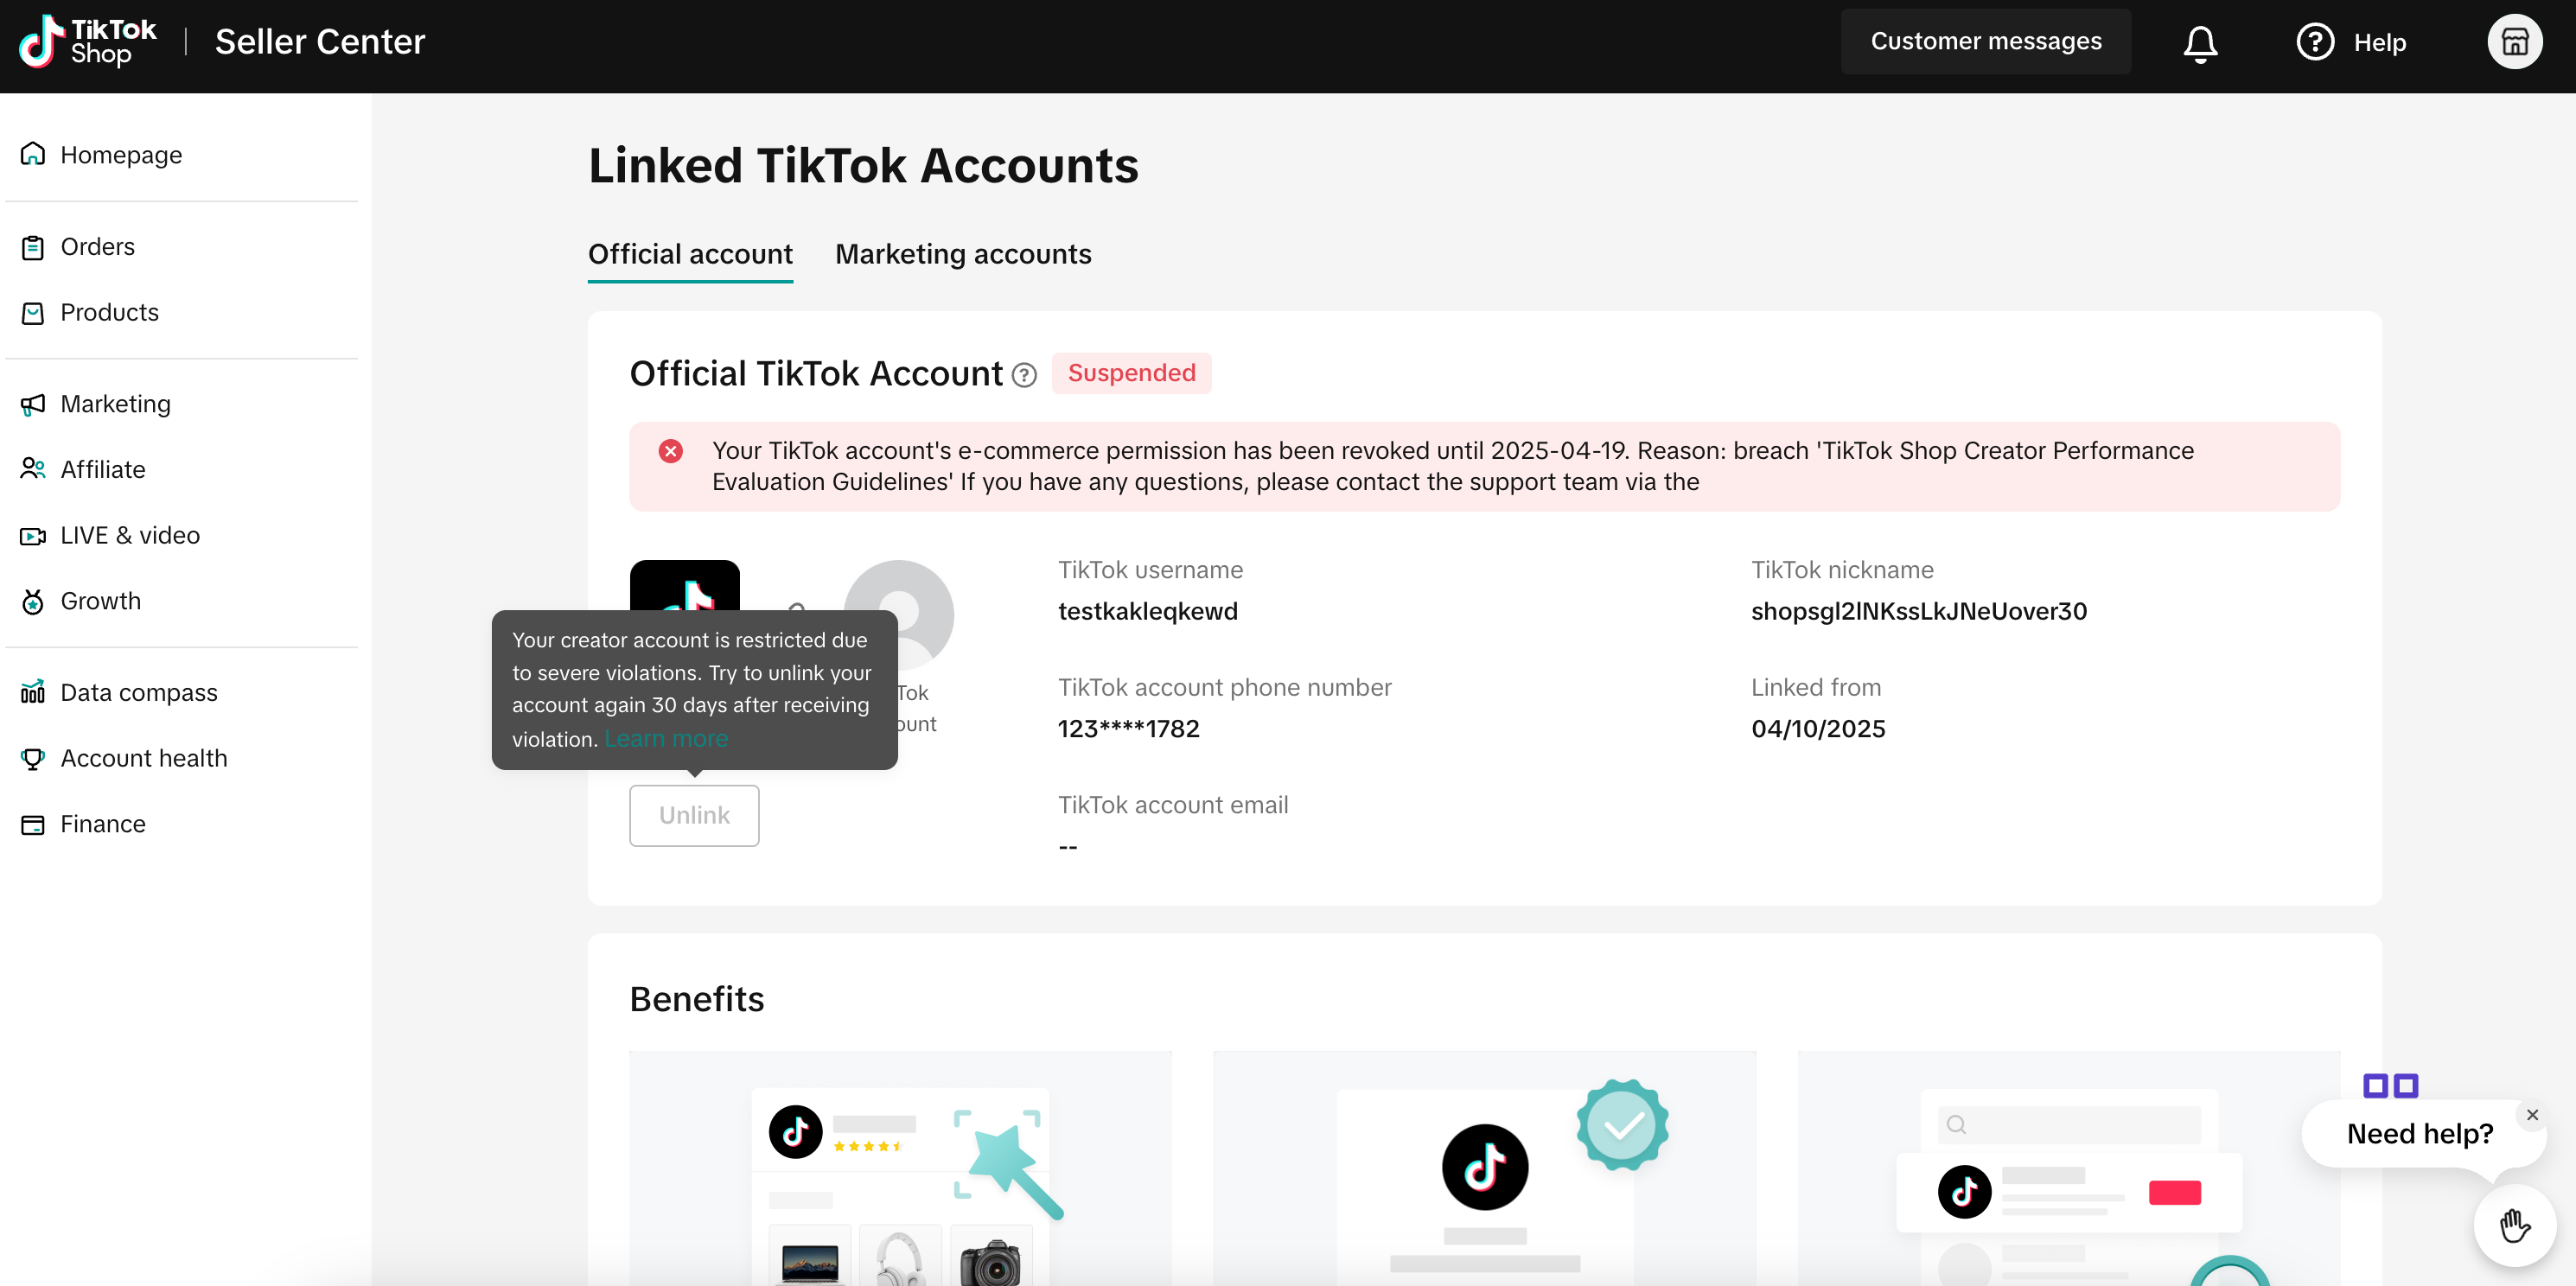This screenshot has width=2576, height=1286.
Task: Open the shop profile avatar icon
Action: (x=2514, y=42)
